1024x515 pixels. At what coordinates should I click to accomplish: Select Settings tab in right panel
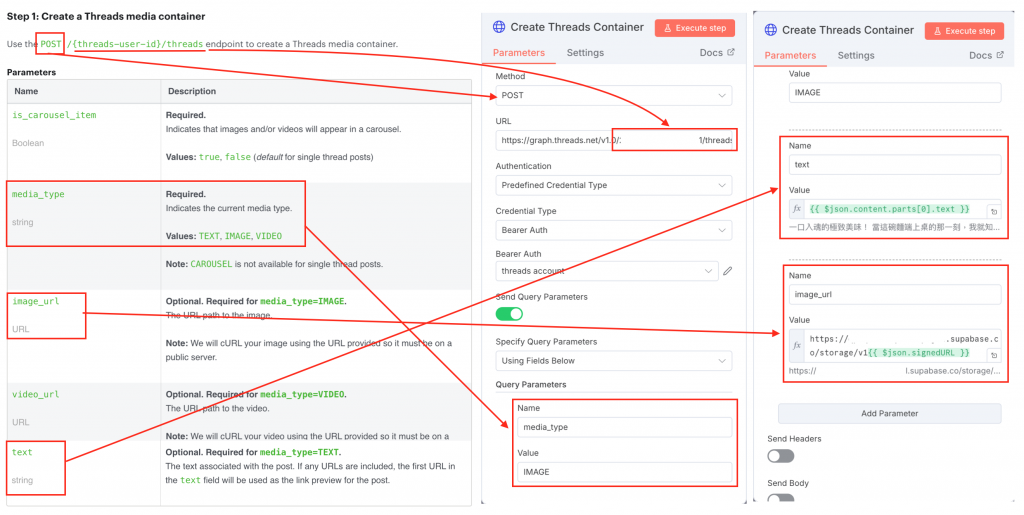pyautogui.click(x=856, y=55)
